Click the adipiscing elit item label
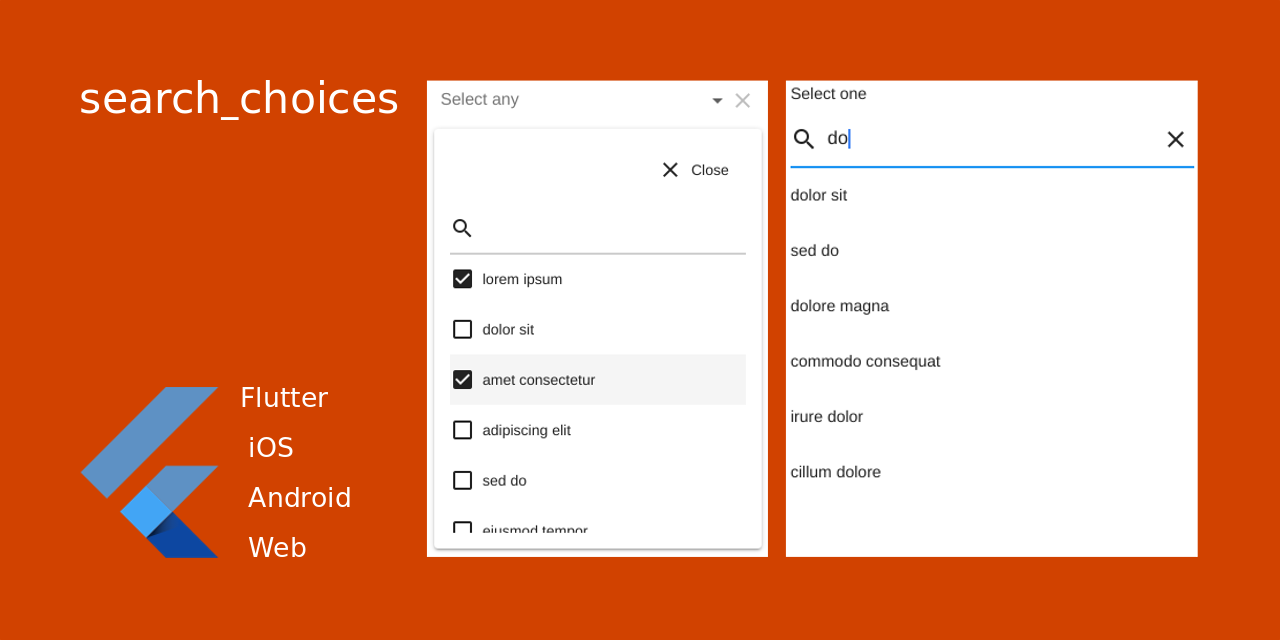 (x=527, y=430)
